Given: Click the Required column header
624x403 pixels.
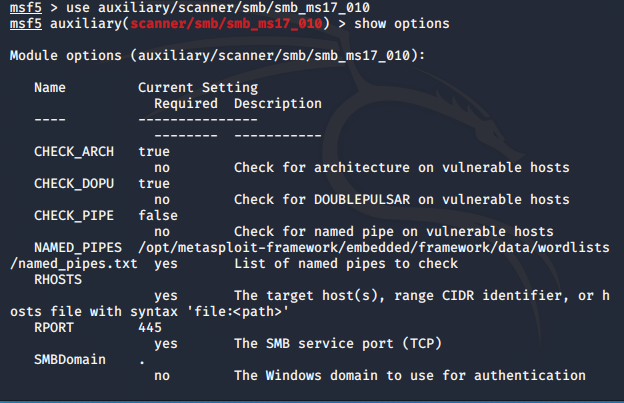Looking at the screenshot, I should [x=186, y=103].
